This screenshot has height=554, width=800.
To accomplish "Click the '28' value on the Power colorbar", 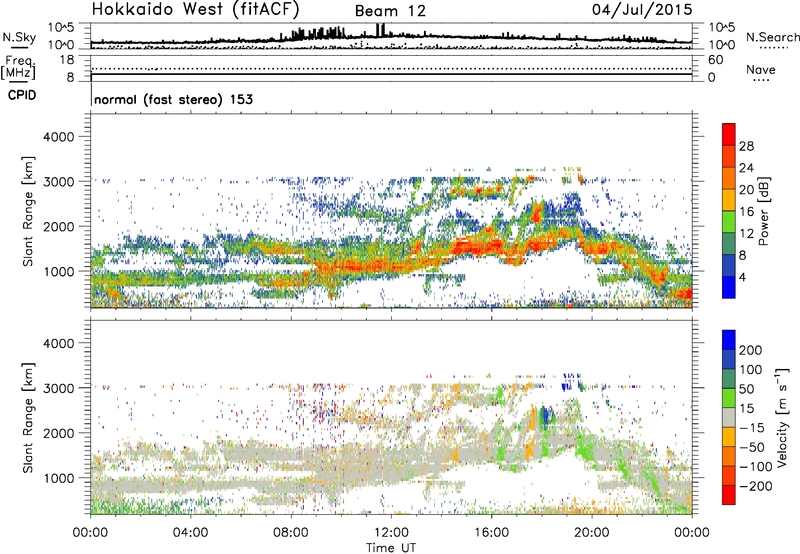I will [x=746, y=146].
